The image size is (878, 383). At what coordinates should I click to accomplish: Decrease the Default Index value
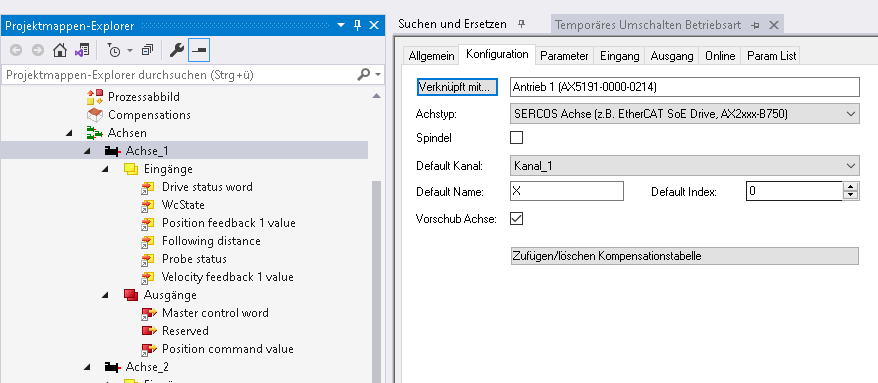851,195
